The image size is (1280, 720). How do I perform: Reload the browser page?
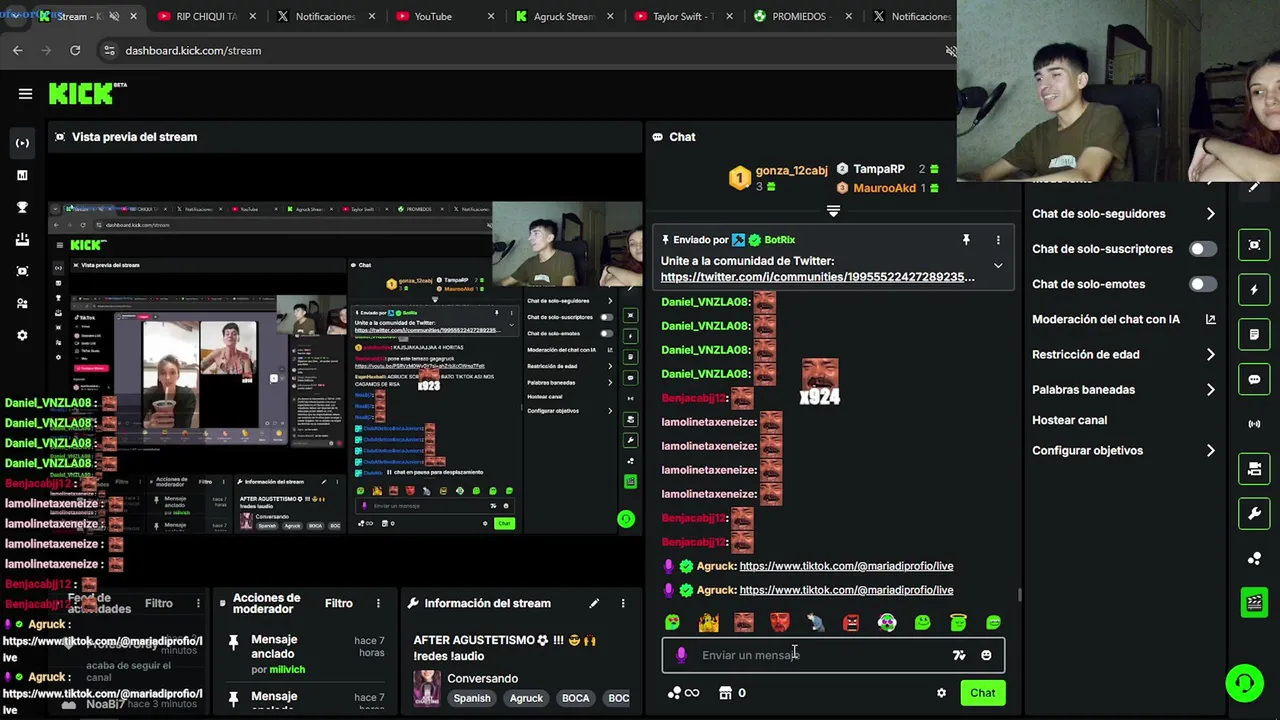coord(75,50)
